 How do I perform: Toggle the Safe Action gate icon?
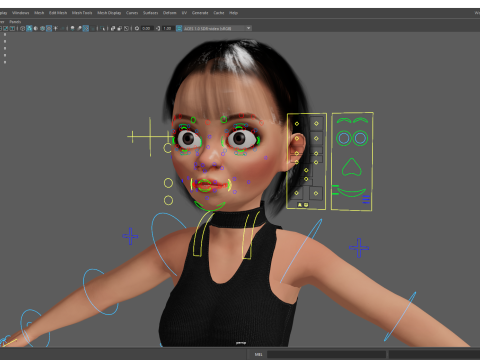tap(6, 28)
